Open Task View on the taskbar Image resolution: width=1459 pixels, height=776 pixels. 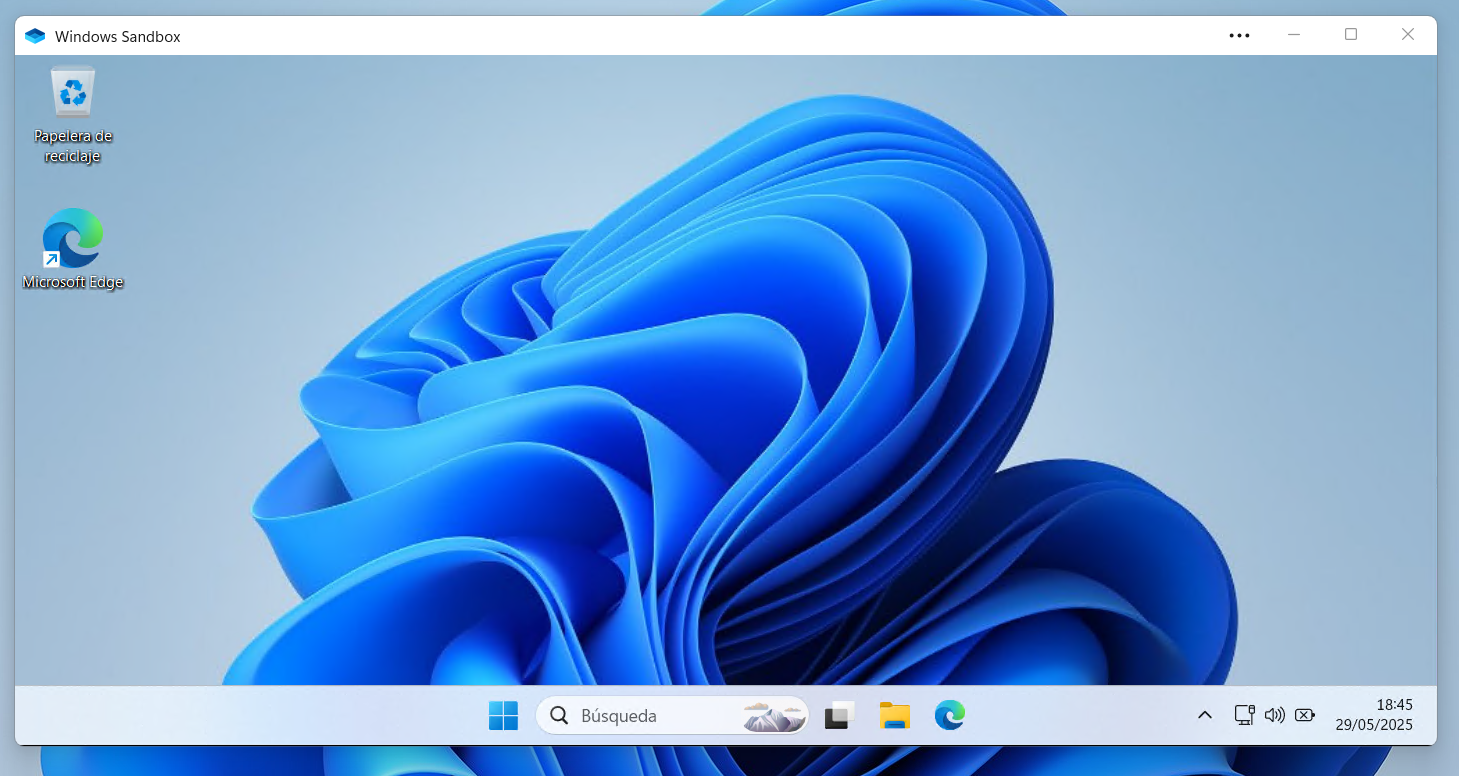pos(839,715)
